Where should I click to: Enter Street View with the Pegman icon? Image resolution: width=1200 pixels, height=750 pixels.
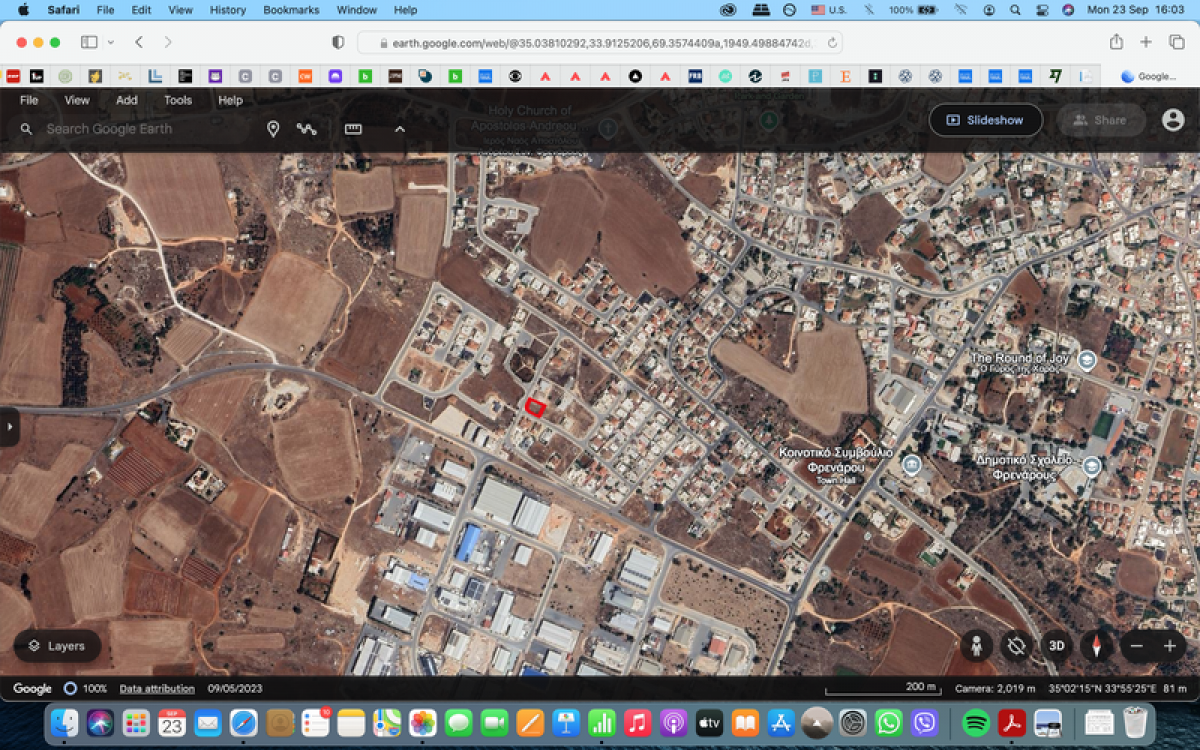tap(976, 646)
